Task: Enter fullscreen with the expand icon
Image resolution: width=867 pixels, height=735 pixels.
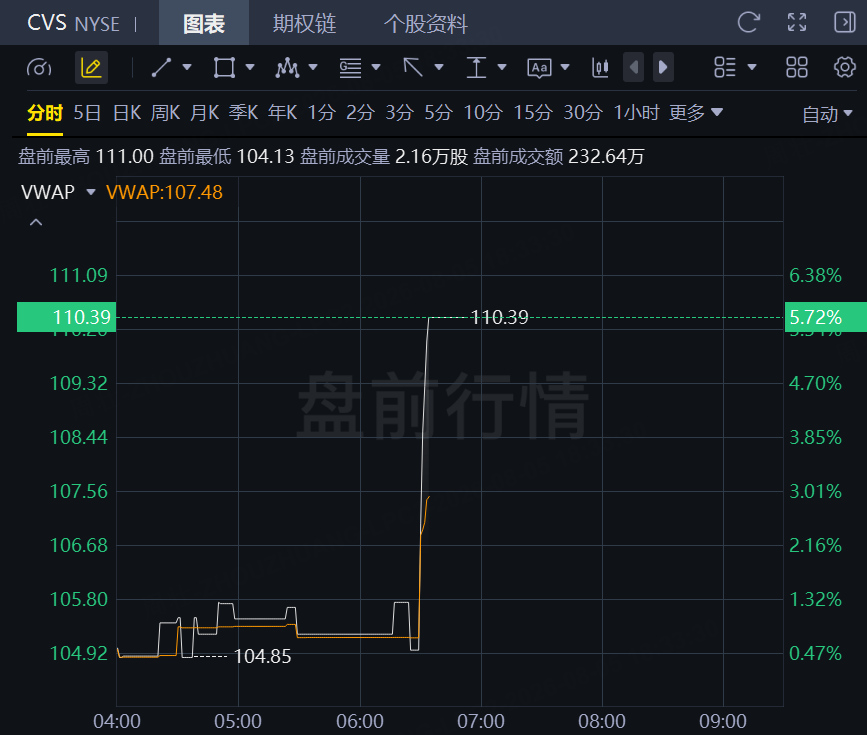Action: pyautogui.click(x=797, y=23)
